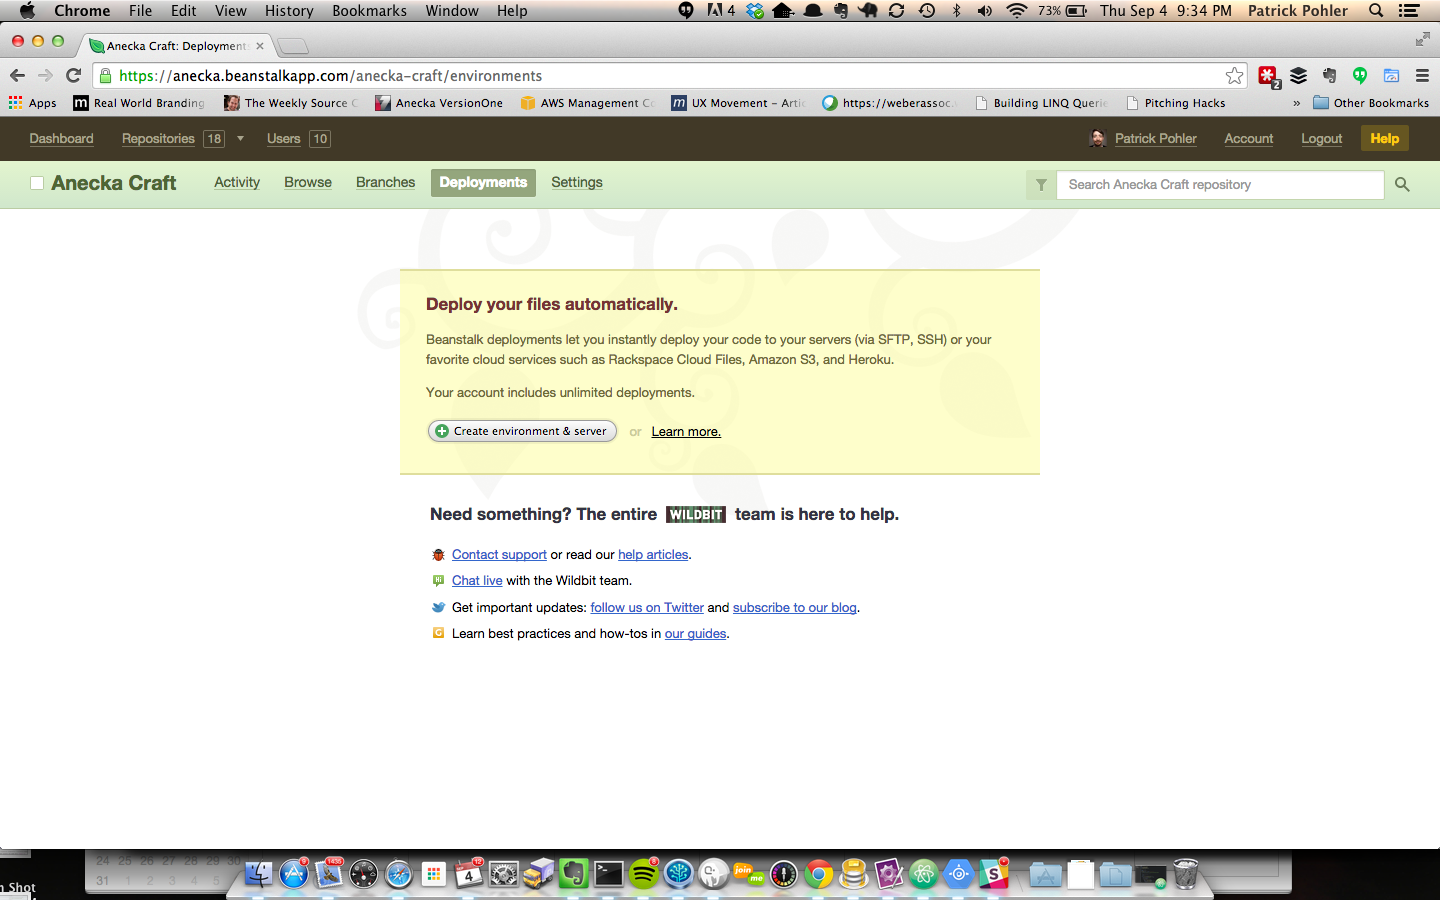Click follow us on Twitter link

pos(647,607)
